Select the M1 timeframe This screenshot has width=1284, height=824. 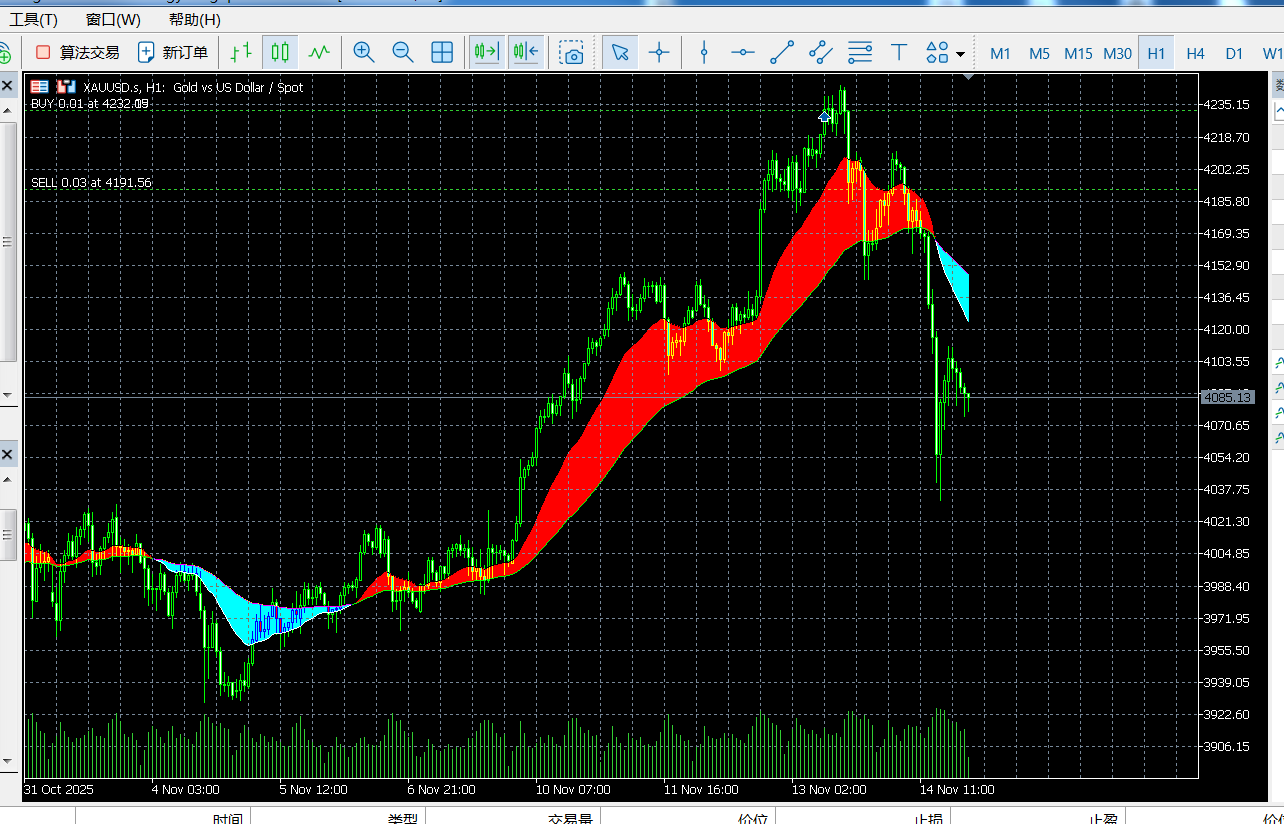tap(1000, 53)
